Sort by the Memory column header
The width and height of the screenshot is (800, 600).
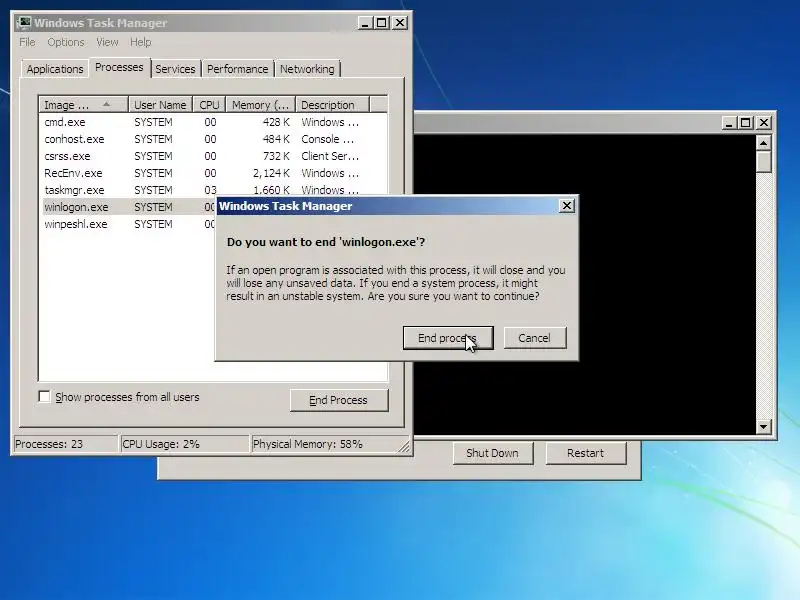[x=260, y=105]
